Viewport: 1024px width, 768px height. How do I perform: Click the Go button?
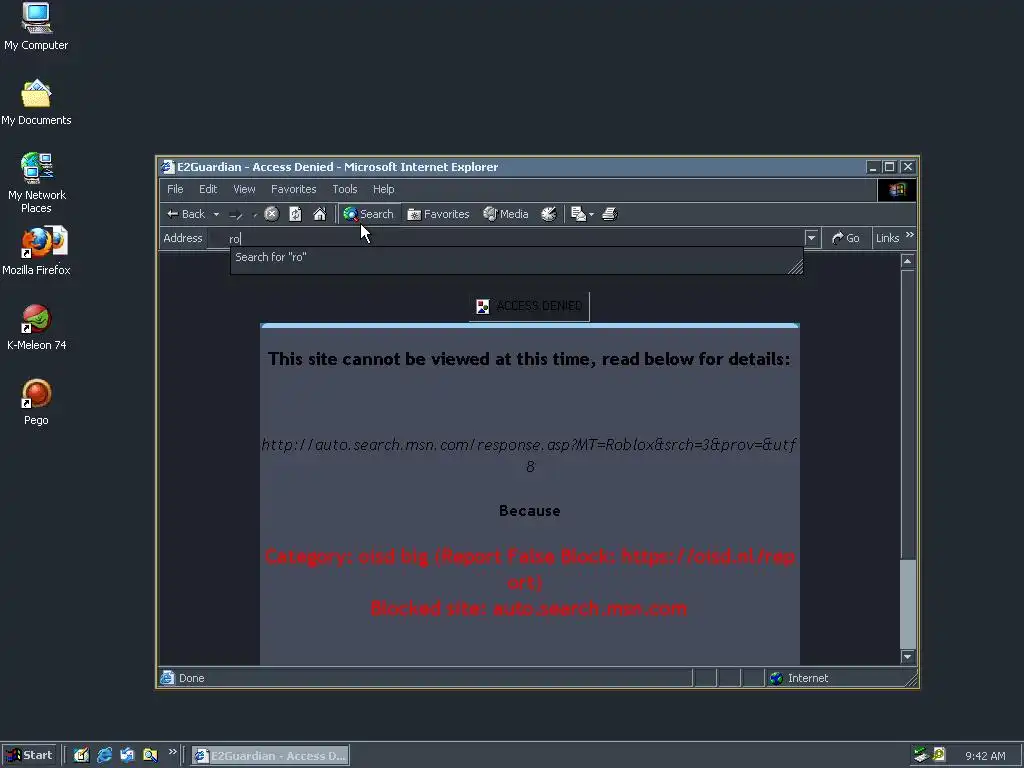coord(846,238)
